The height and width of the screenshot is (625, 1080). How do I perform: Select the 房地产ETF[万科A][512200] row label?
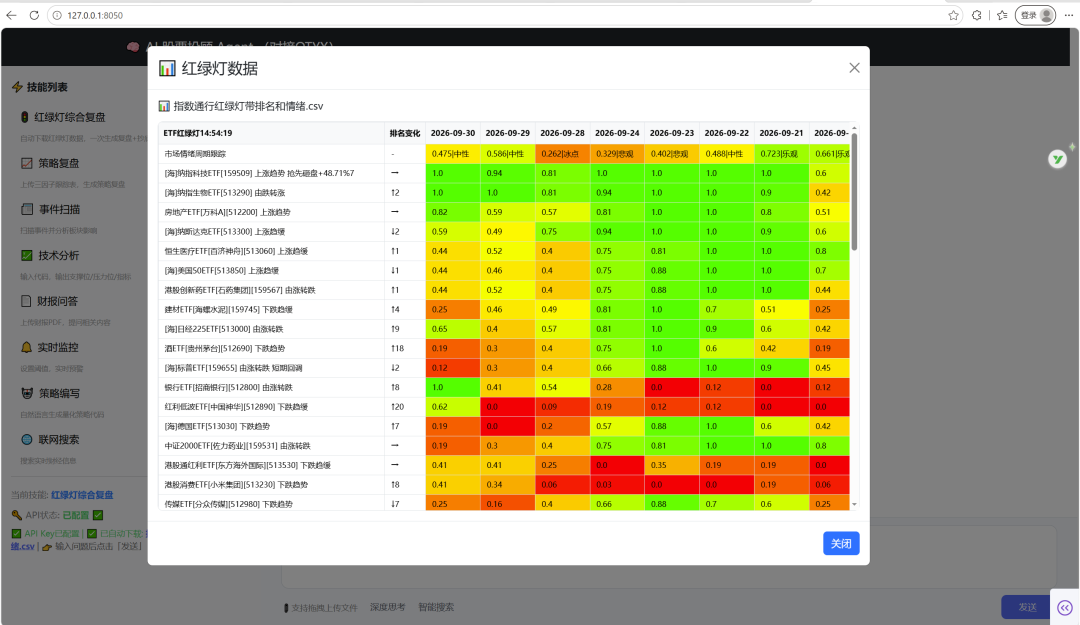click(227, 212)
